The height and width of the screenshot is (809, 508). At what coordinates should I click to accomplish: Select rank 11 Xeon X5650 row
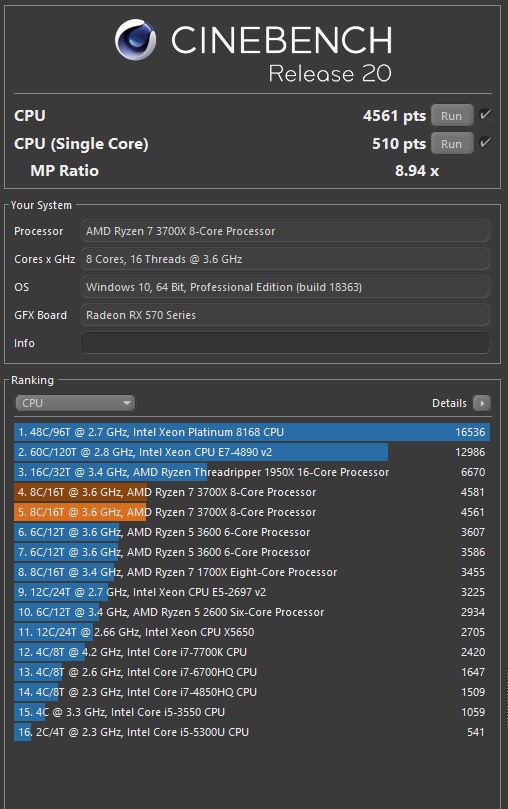[x=252, y=632]
